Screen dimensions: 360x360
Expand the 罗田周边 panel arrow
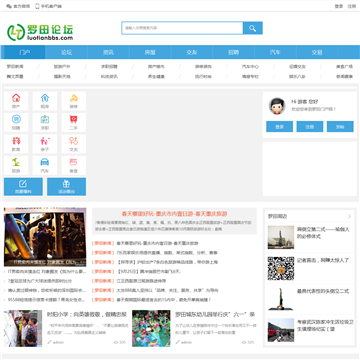point(349,216)
